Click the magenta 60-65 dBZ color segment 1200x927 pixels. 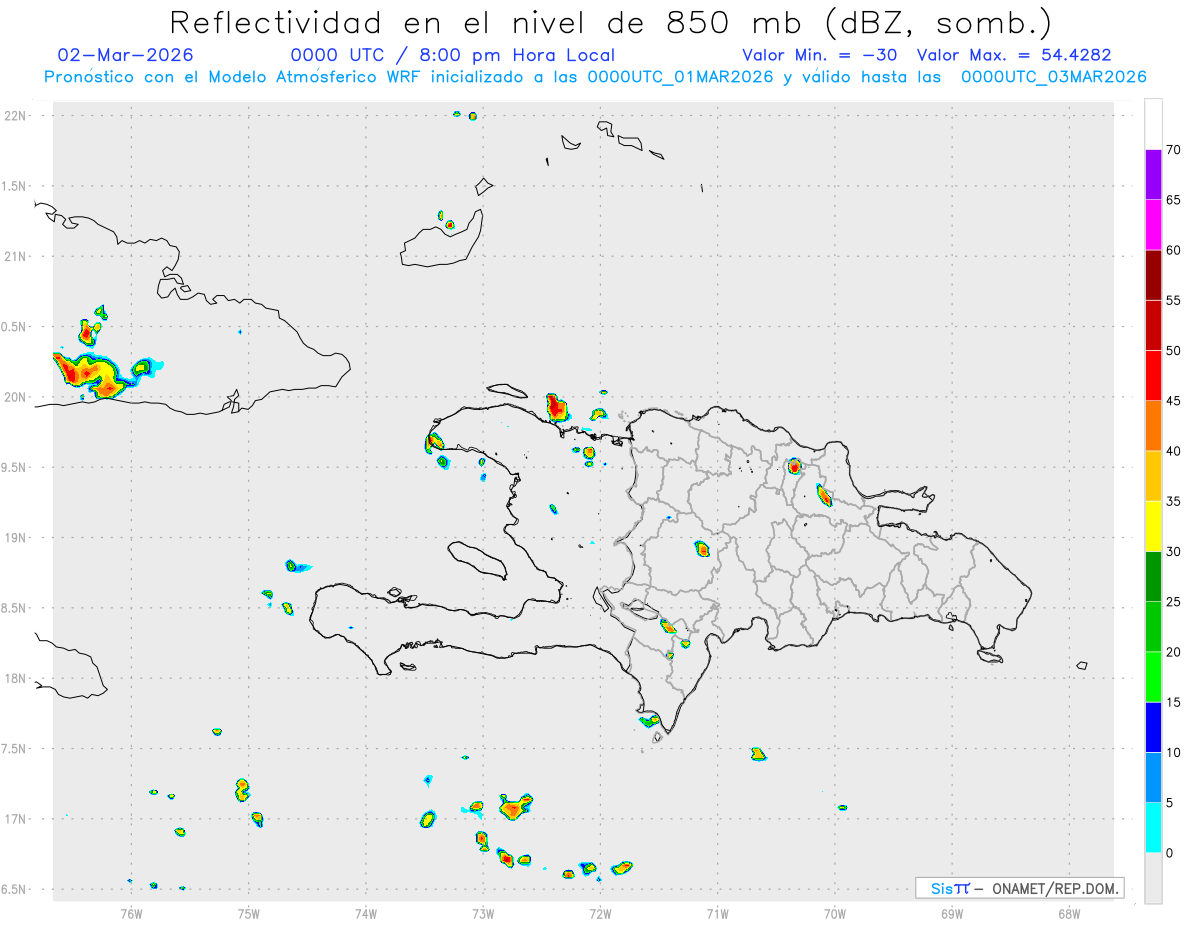(1153, 224)
